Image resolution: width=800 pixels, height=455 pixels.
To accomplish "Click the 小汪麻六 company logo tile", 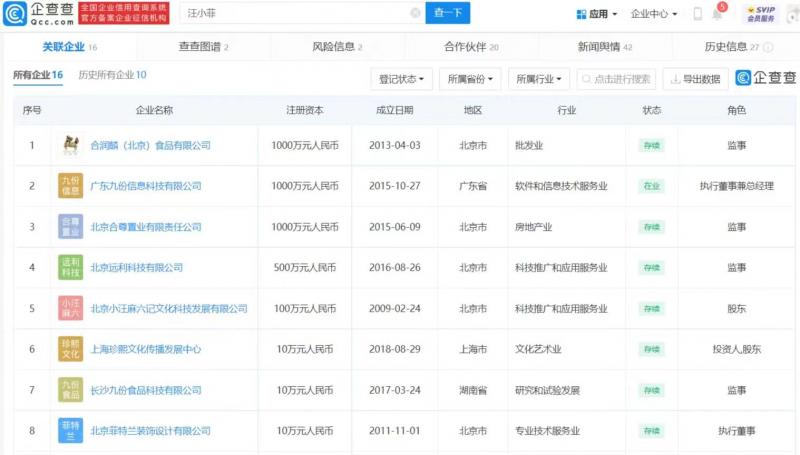I will [x=70, y=308].
